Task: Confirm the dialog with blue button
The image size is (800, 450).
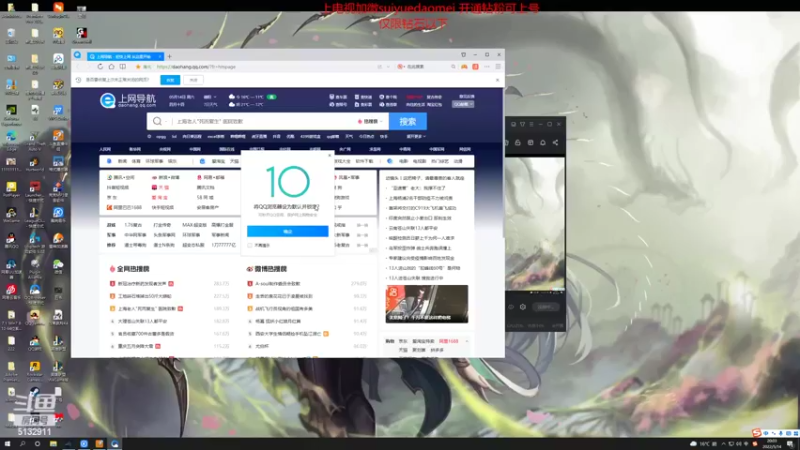Action: 288,232
